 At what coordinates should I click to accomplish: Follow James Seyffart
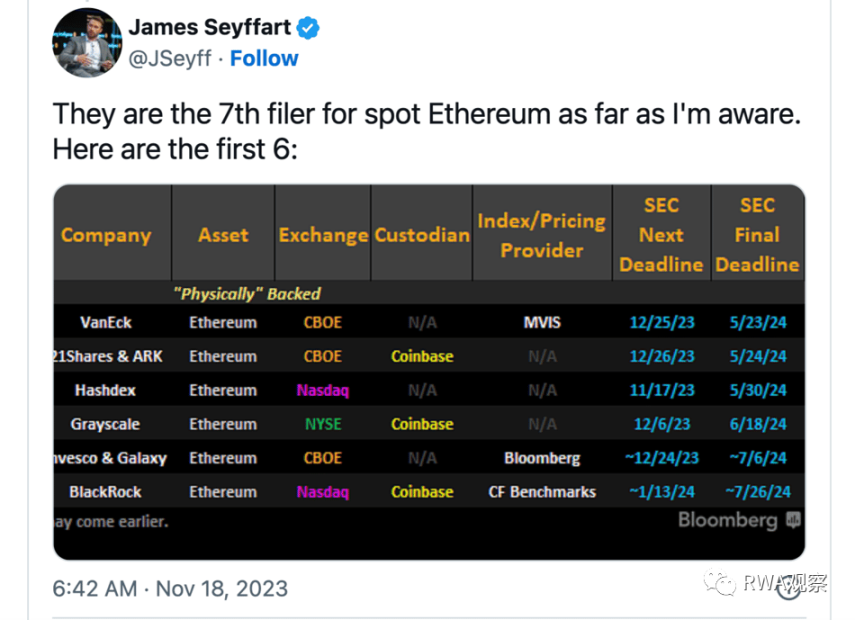[264, 59]
